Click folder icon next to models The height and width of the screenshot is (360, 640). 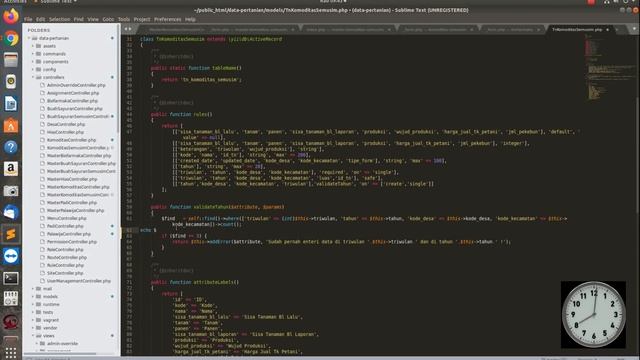[x=39, y=296]
